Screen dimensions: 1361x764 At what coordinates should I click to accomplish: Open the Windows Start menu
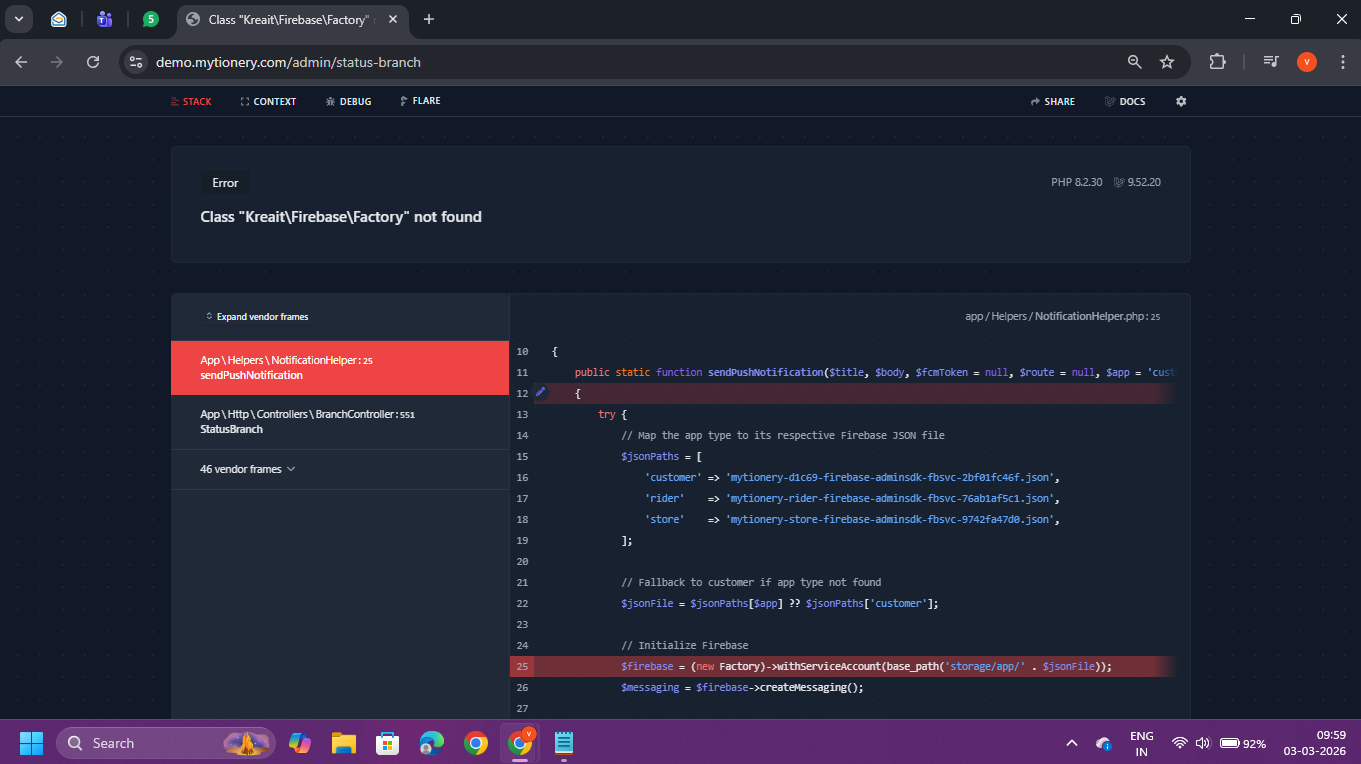[31, 743]
